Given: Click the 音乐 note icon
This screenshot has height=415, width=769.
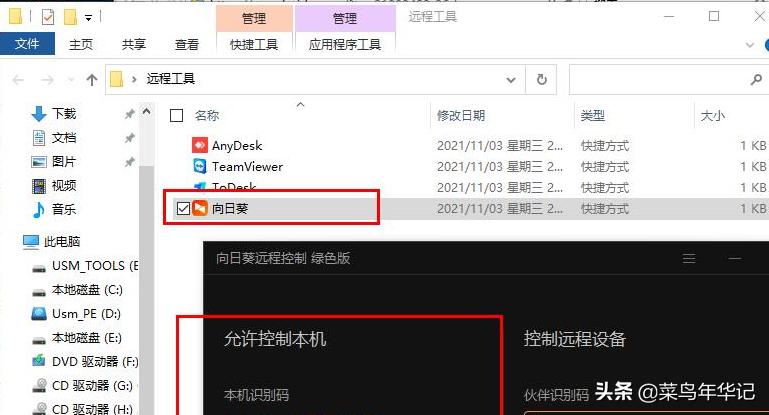Looking at the screenshot, I should coord(39,210).
